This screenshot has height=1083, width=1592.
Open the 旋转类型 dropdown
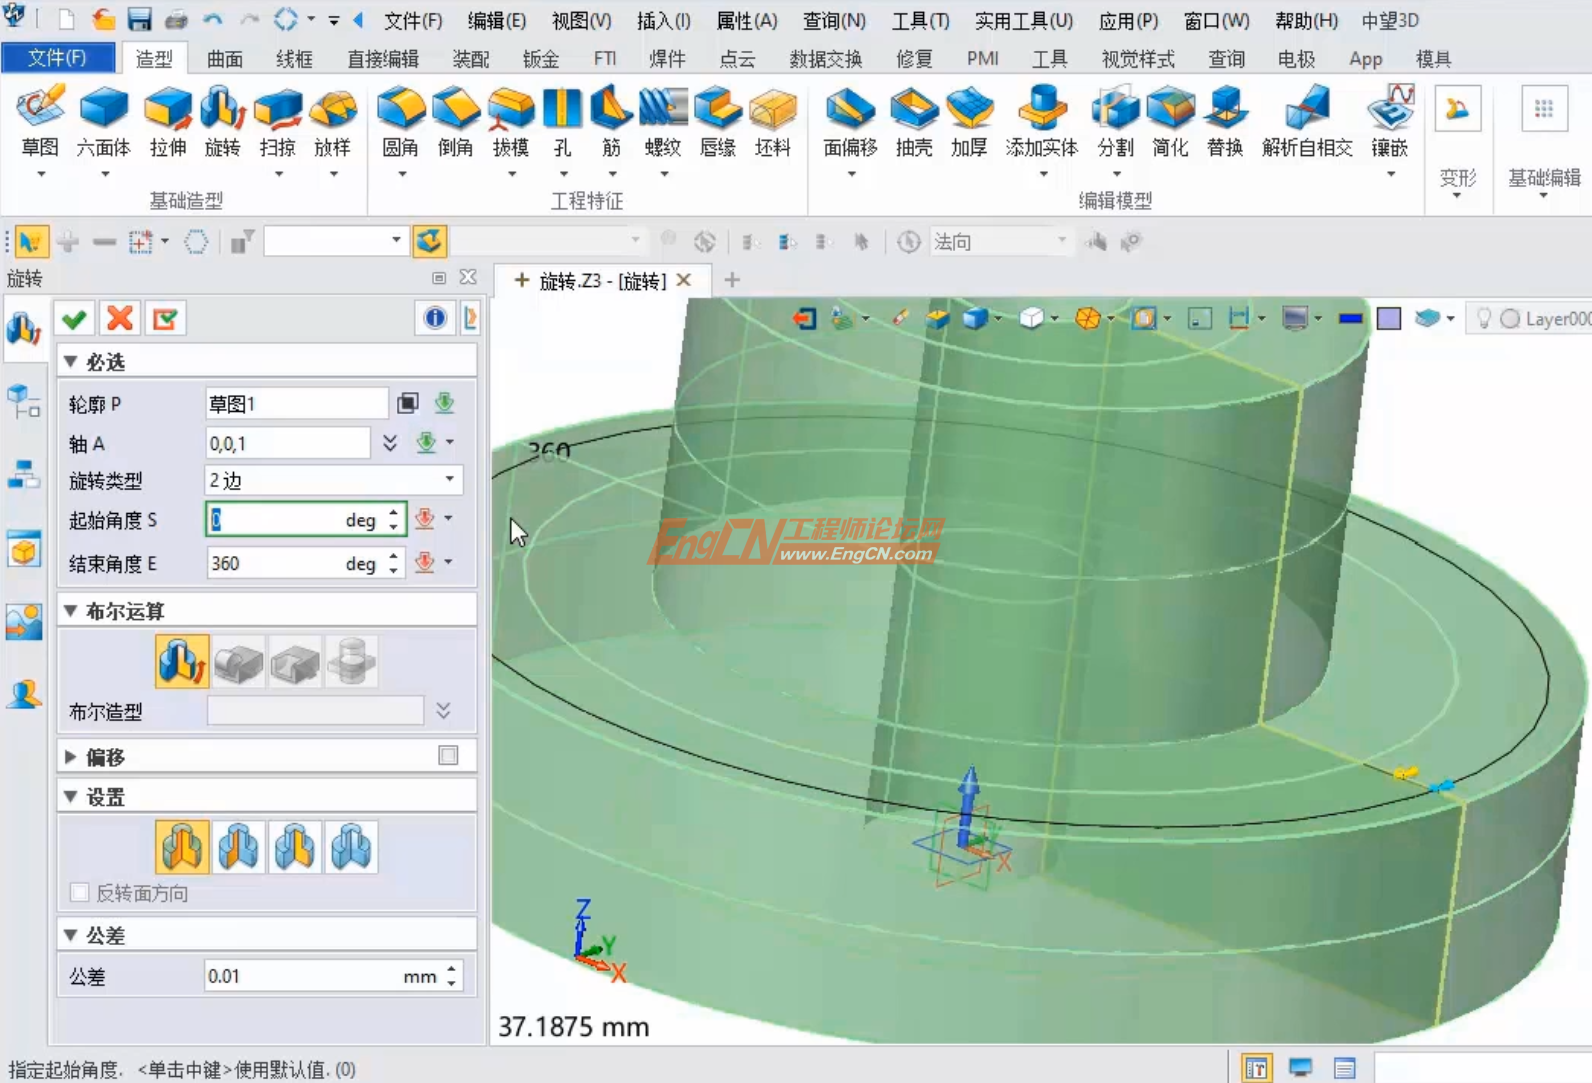[449, 480]
